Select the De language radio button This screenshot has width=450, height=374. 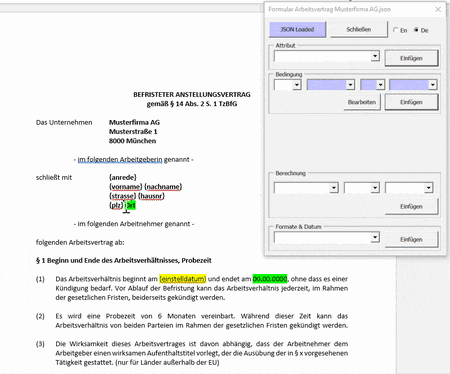416,30
